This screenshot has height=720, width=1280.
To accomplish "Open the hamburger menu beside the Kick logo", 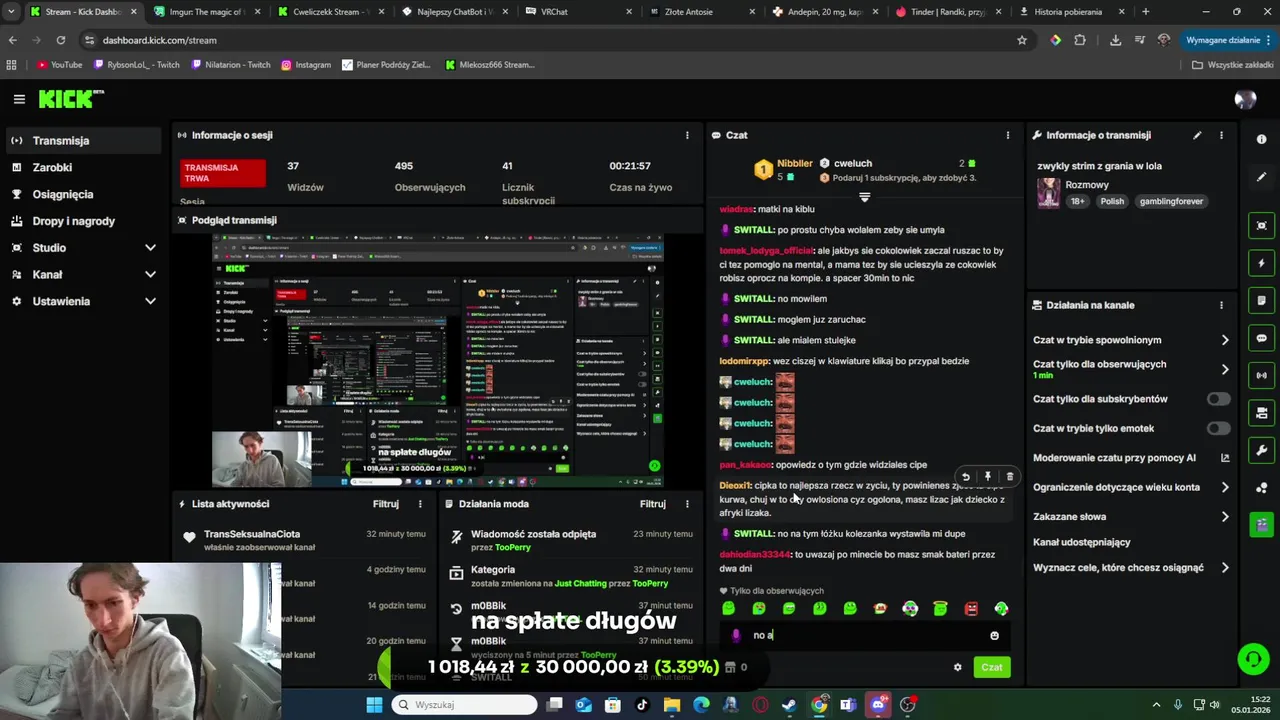I will [19, 99].
